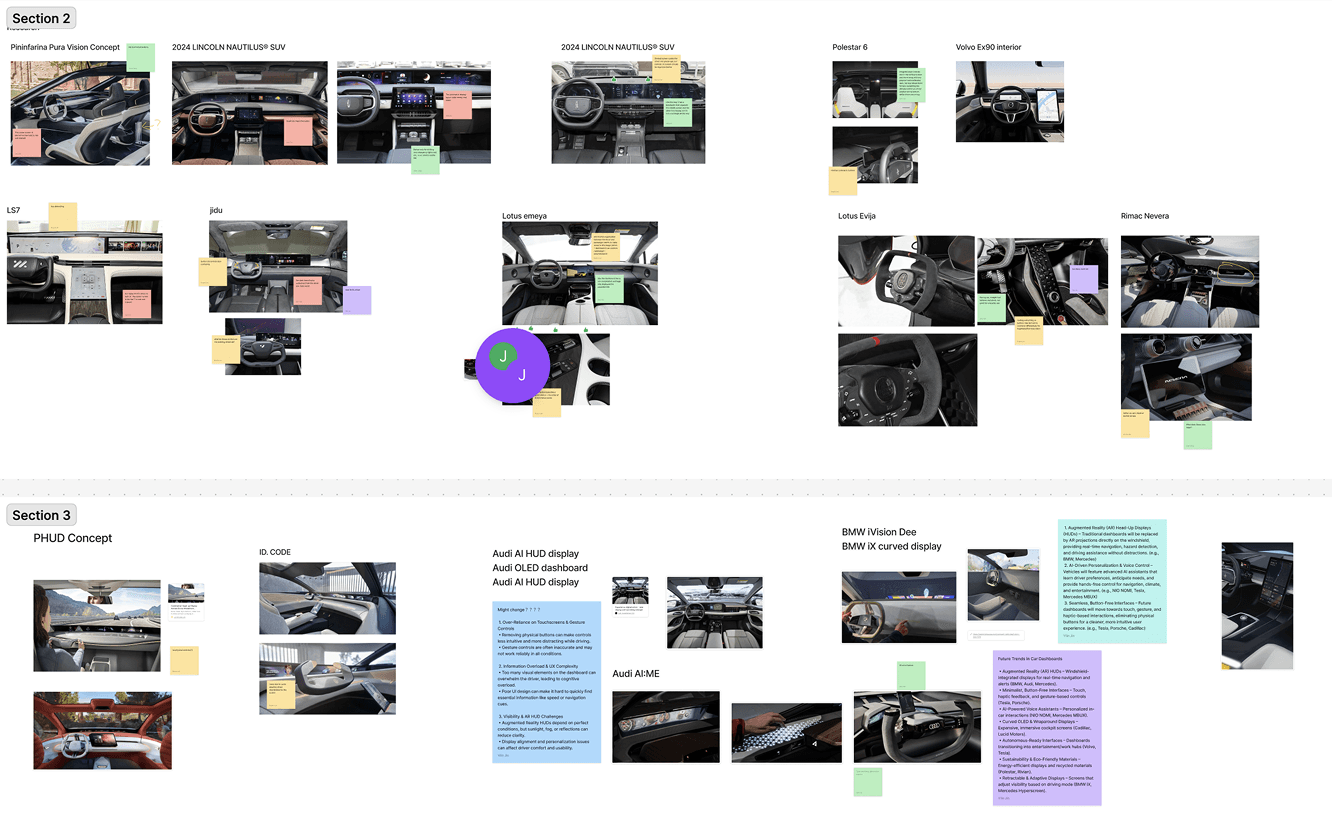Screen dimensions: 1332x824
Task: Click the large purple J avatar bubble
Action: (x=513, y=365)
